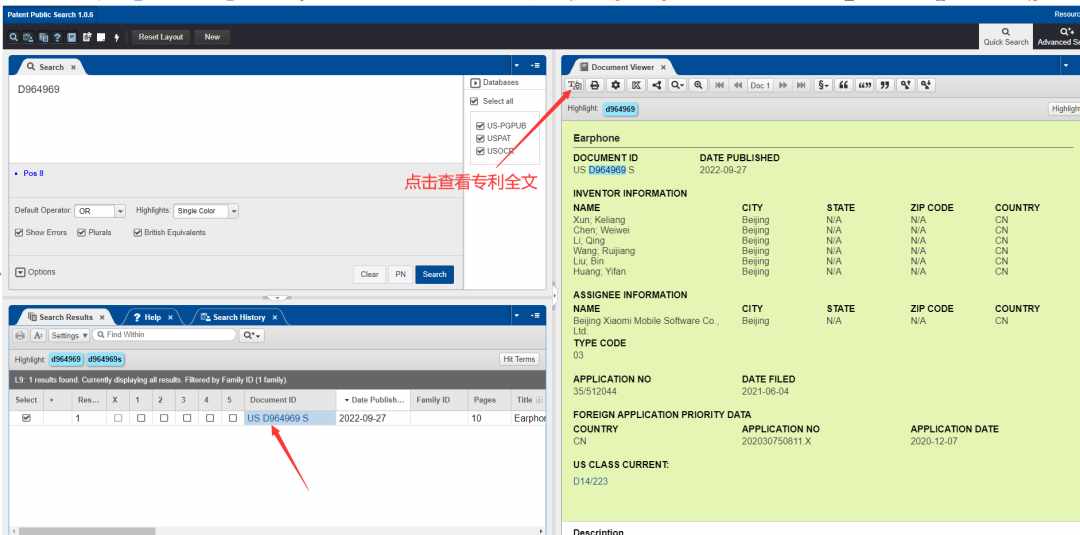The height and width of the screenshot is (535, 1080).
Task: Check tag column 1 box for US D964969 S
Action: tap(141, 418)
